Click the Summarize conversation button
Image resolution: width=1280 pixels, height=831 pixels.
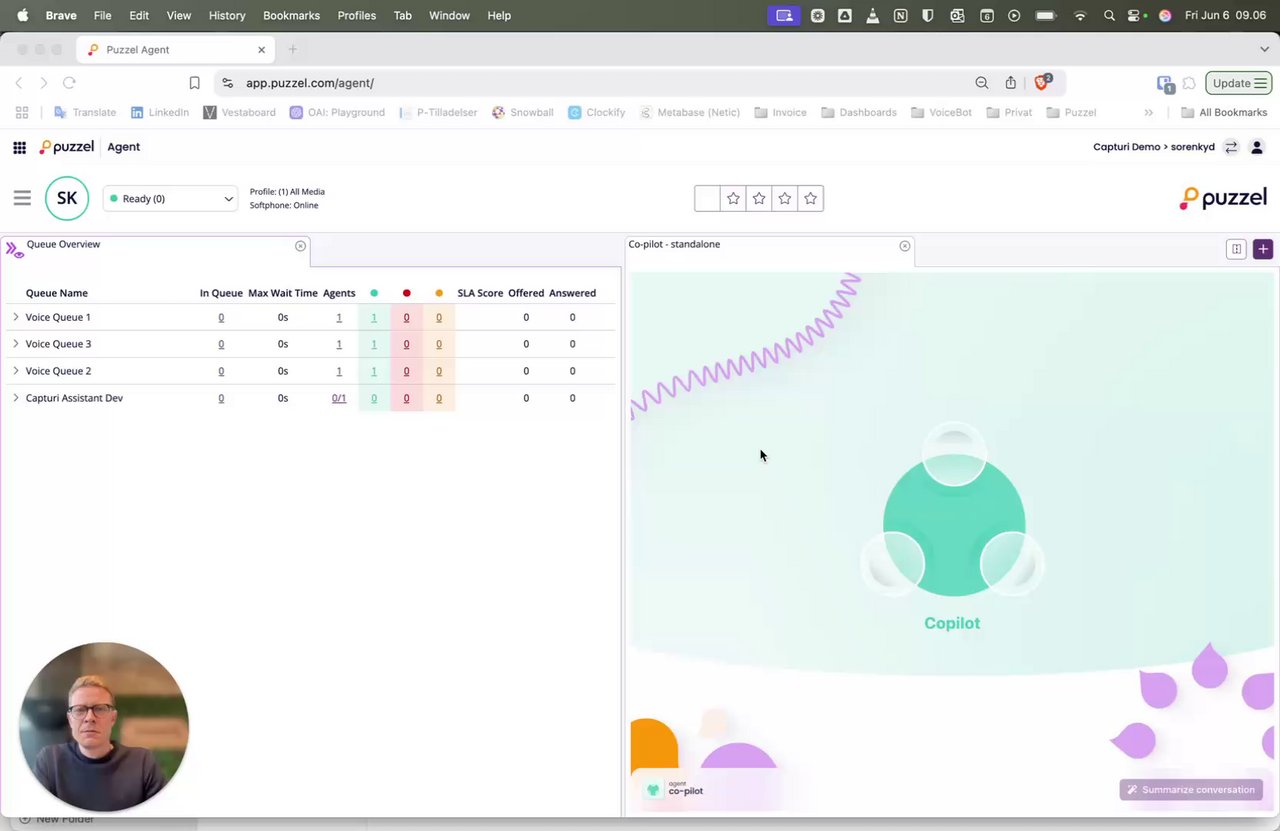tap(1190, 790)
